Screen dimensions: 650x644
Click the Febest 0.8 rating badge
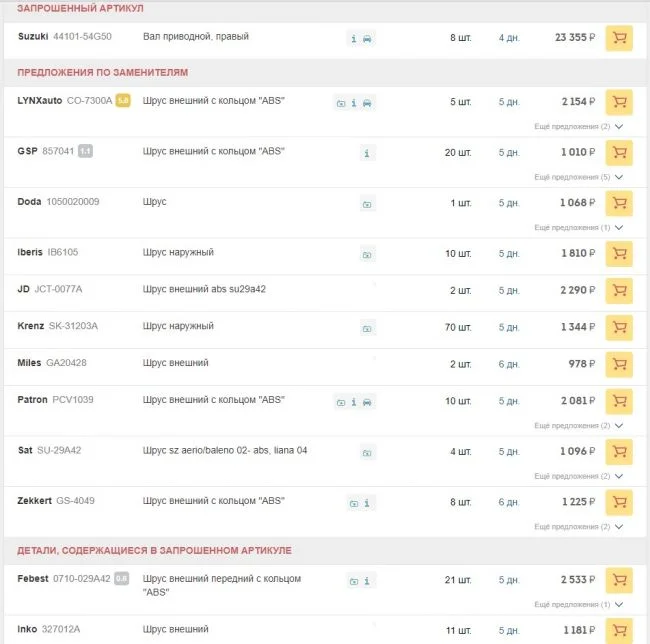click(122, 579)
